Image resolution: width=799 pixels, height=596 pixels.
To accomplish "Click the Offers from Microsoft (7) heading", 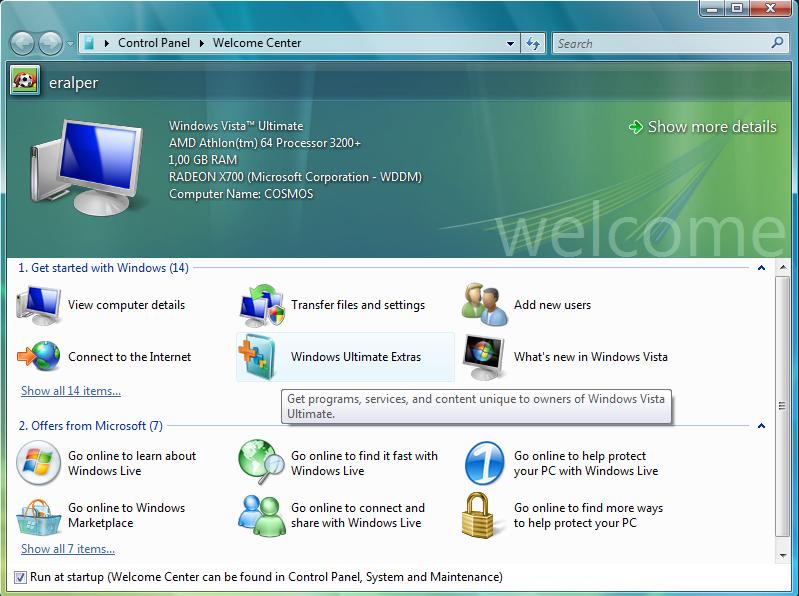I will [91, 426].
